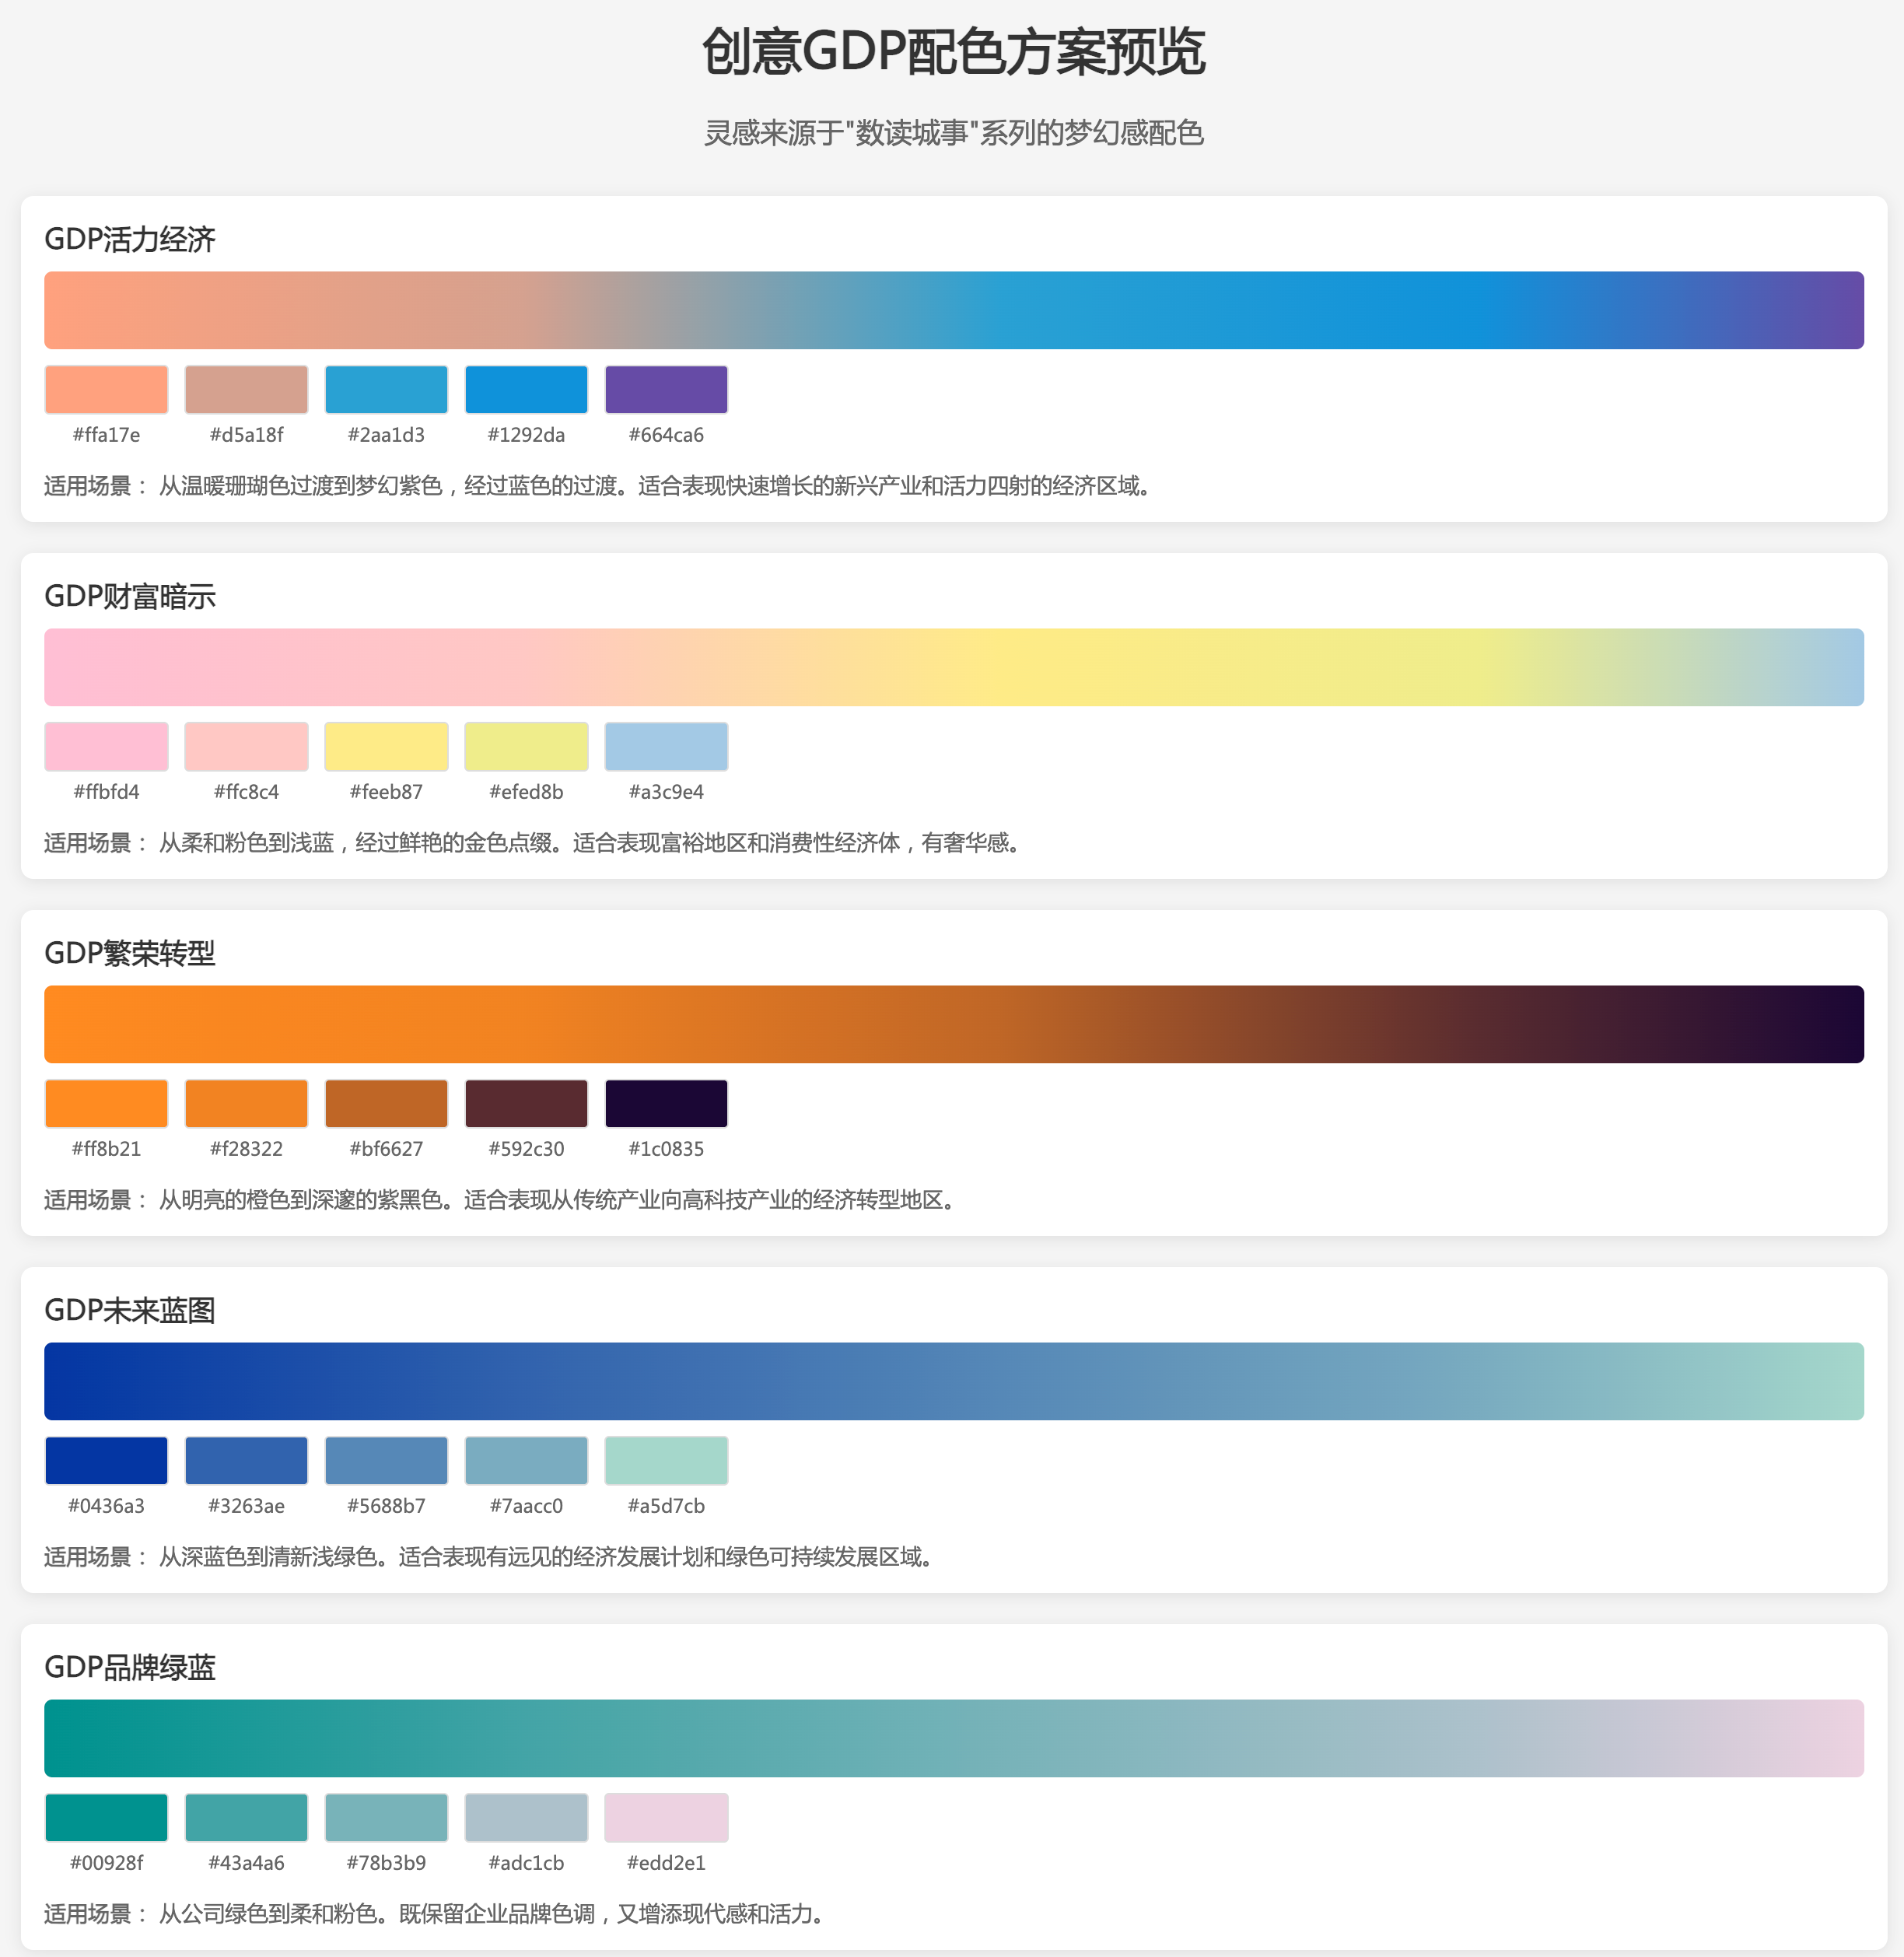This screenshot has height=1957, width=1904.
Task: Click the #00928f teal swatch
Action: tap(106, 1817)
